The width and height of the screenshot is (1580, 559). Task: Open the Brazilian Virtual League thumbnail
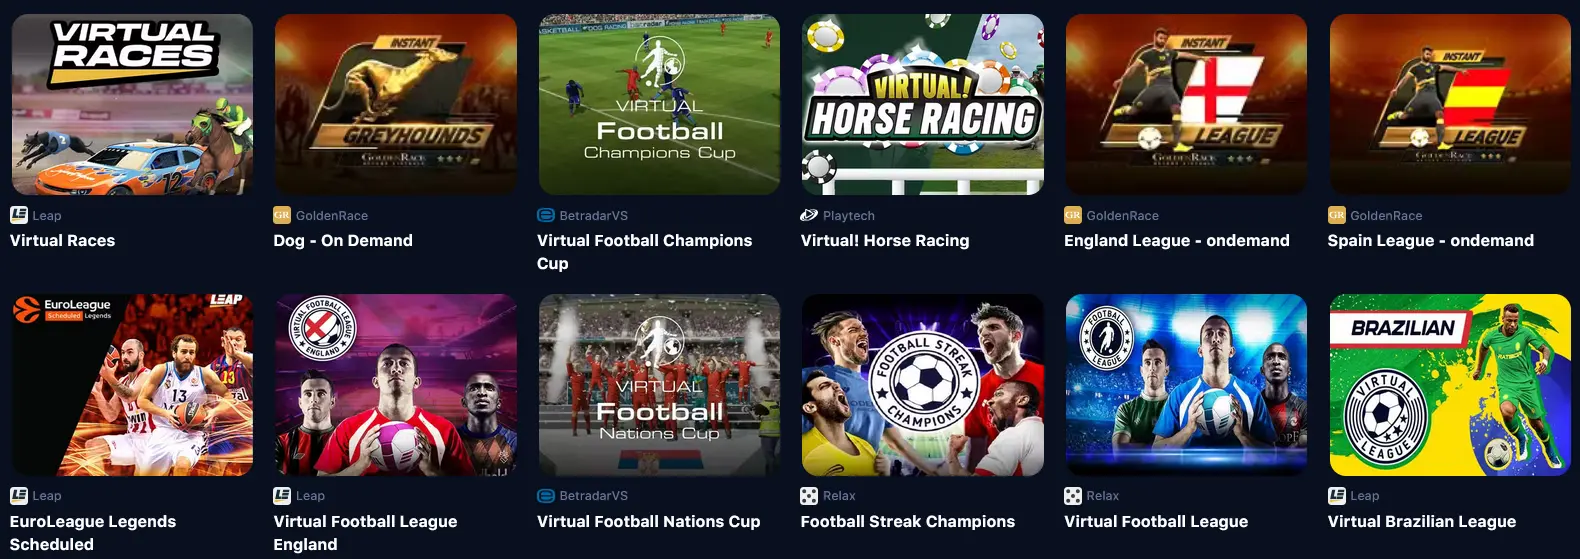click(x=1450, y=385)
